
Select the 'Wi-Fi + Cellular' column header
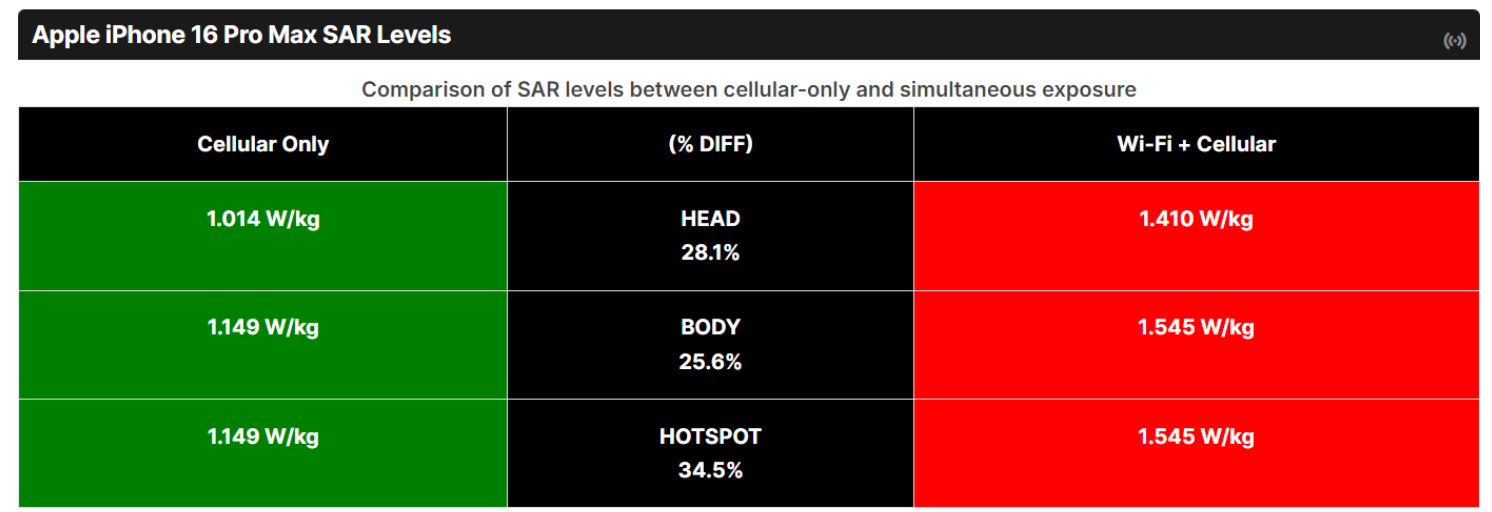(1196, 144)
